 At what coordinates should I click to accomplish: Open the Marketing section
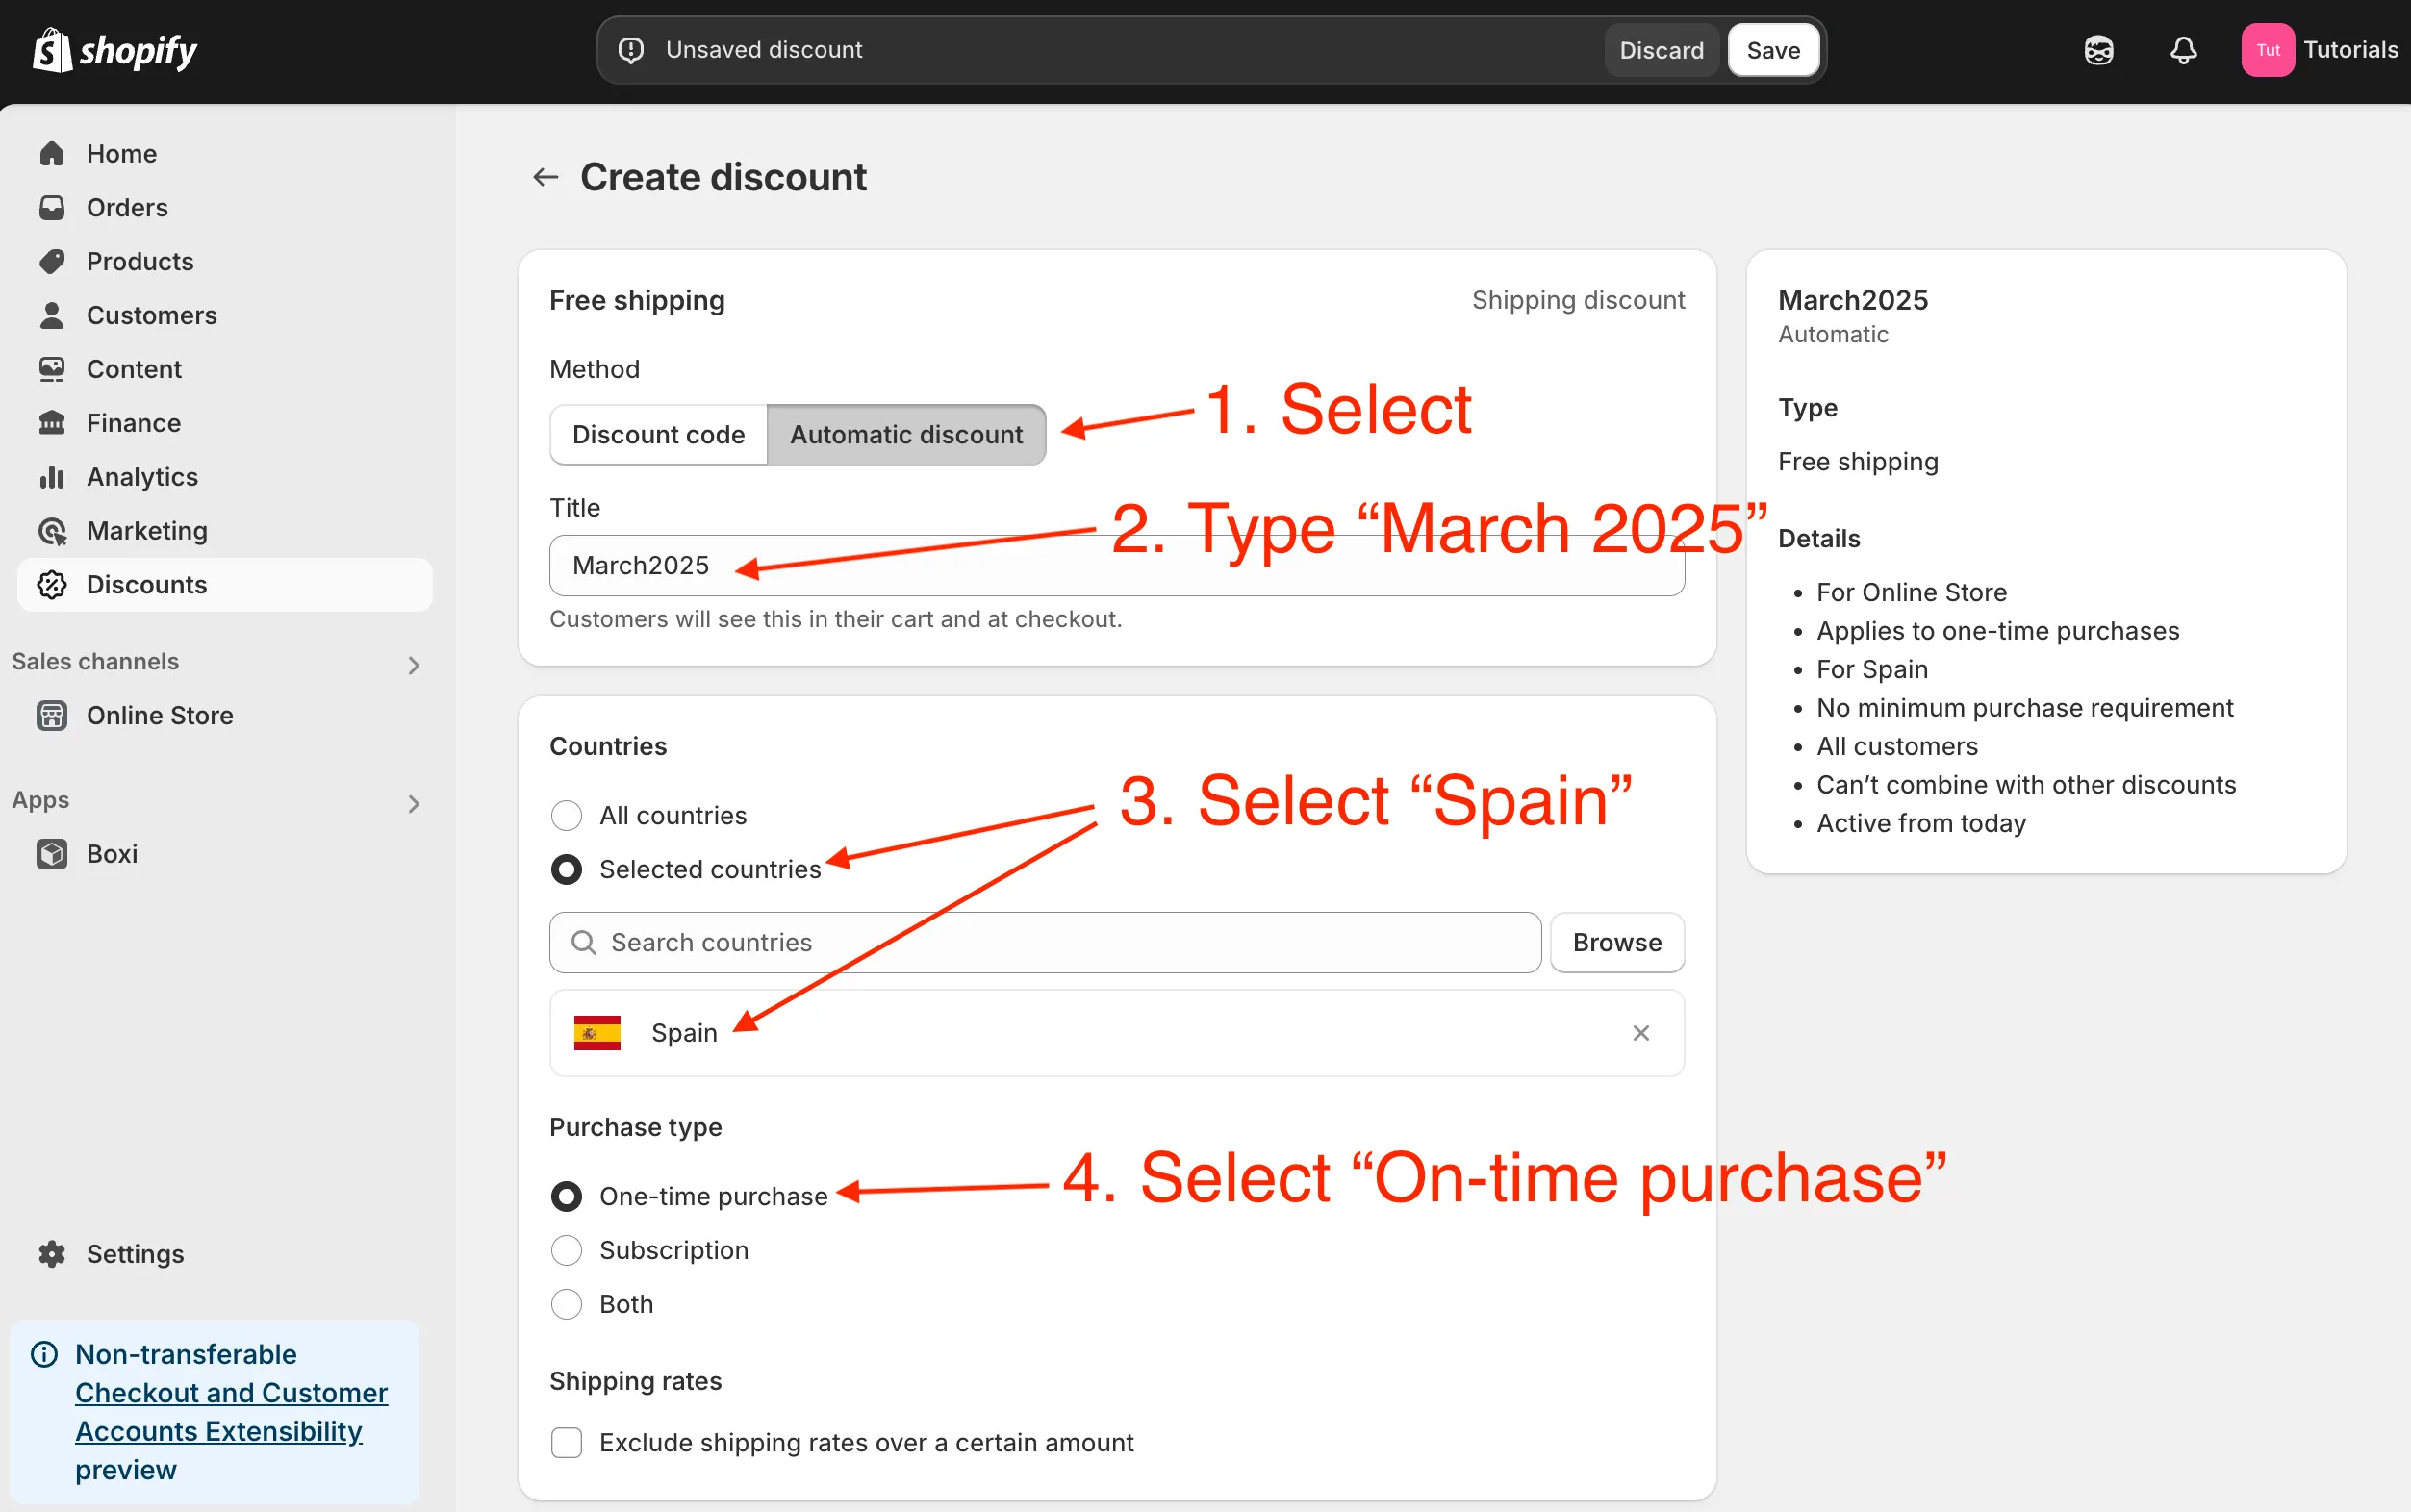[x=146, y=530]
